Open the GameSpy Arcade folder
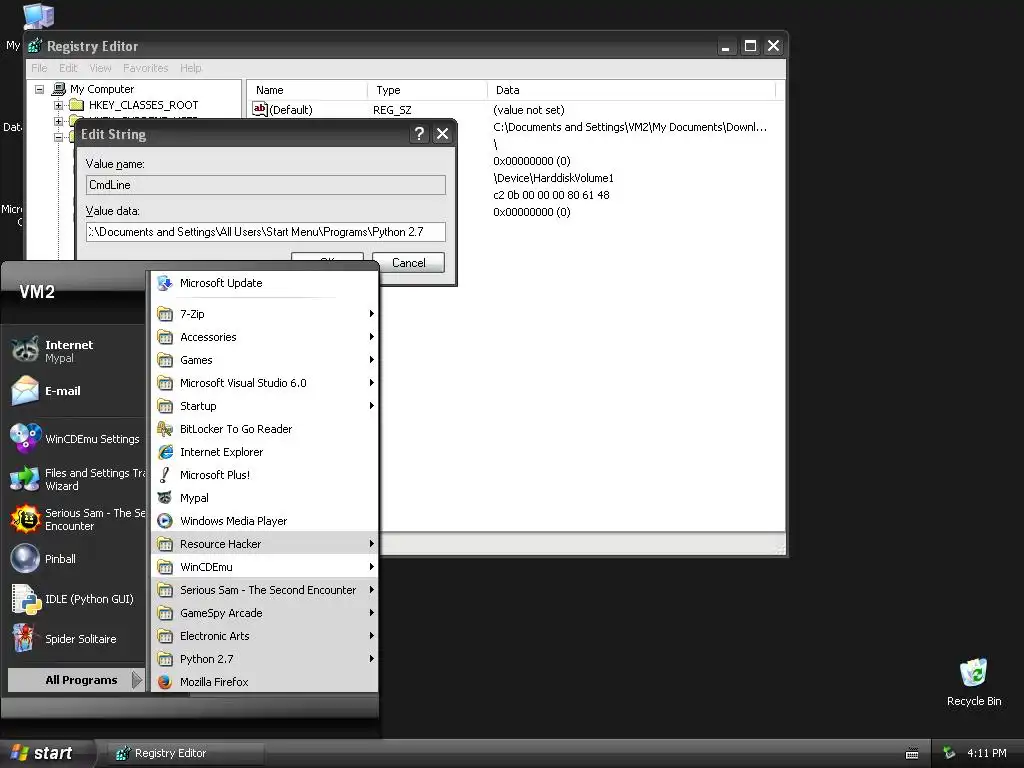This screenshot has height=768, width=1024. (x=264, y=613)
